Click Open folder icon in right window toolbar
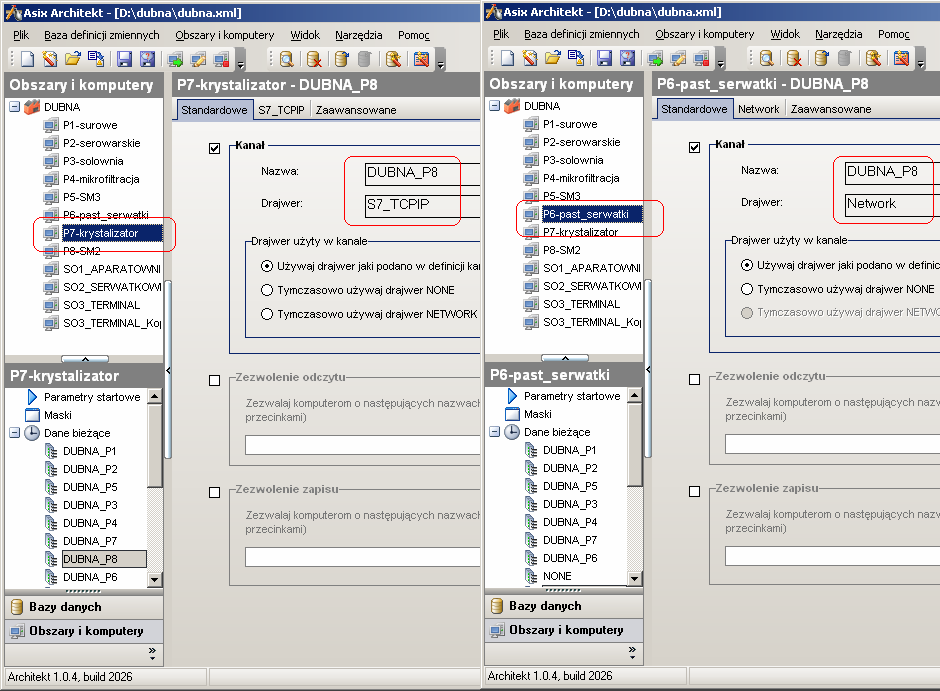This screenshot has height=691, width=940. pos(553,58)
